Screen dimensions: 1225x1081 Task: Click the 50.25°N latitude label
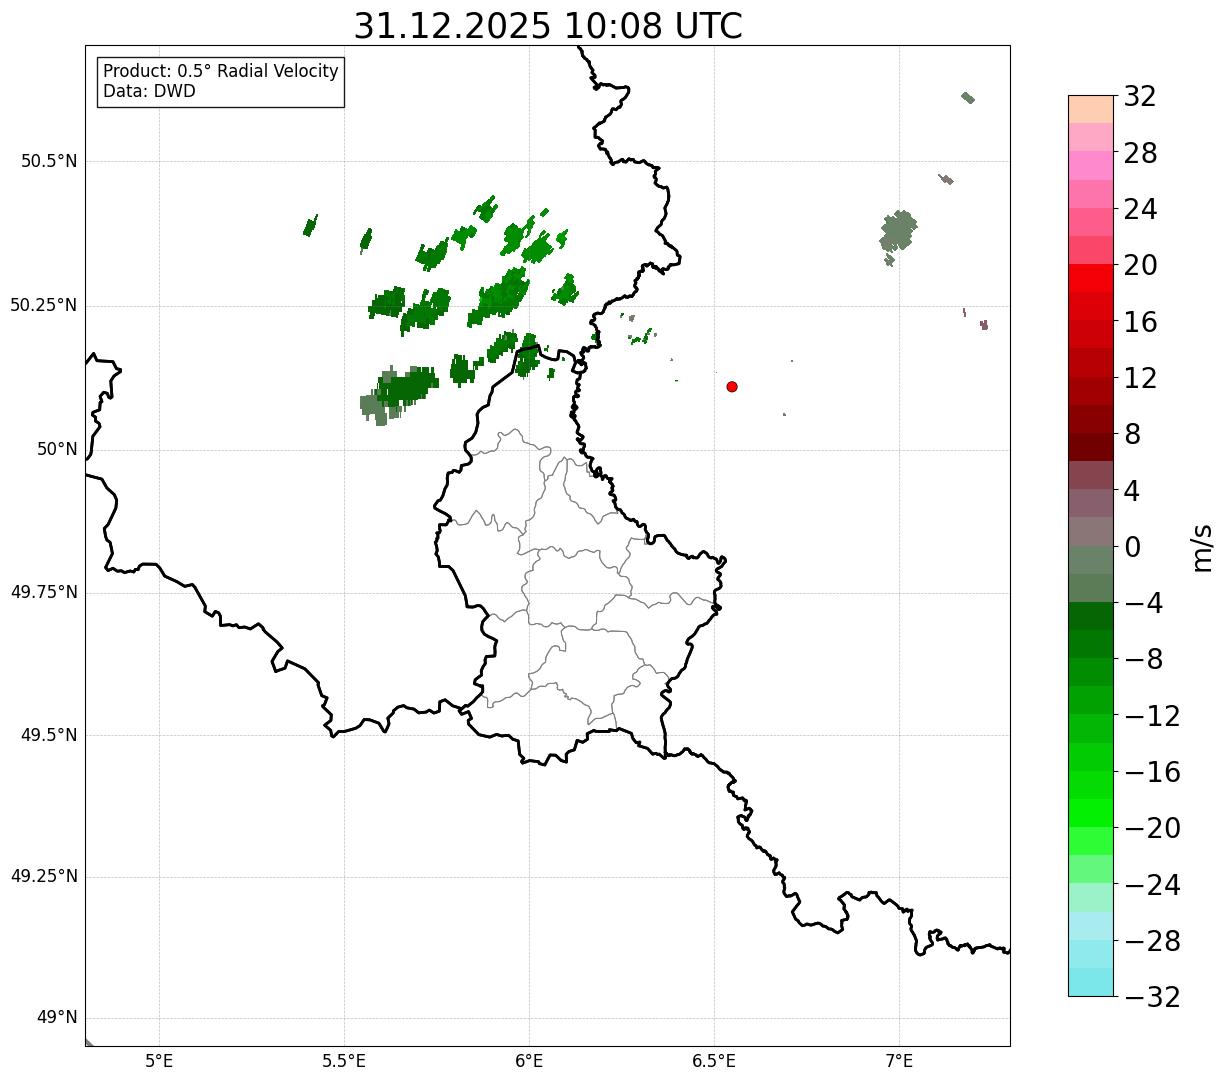click(x=44, y=305)
